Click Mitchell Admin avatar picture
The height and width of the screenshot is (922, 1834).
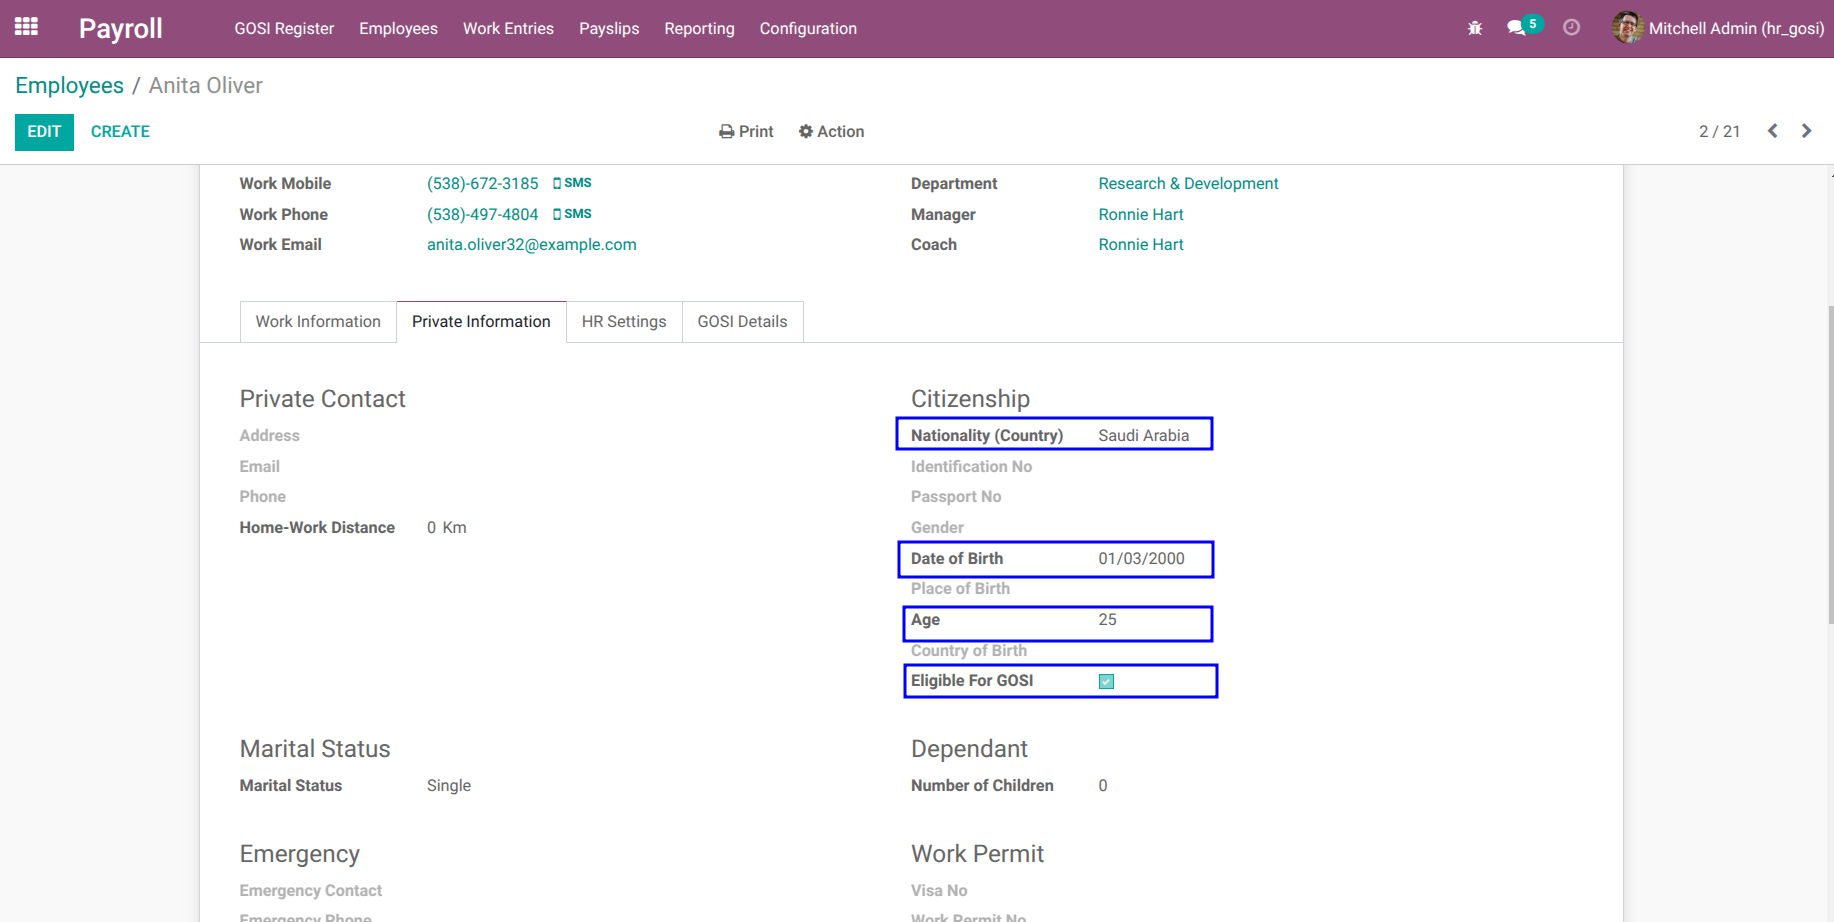(1627, 28)
